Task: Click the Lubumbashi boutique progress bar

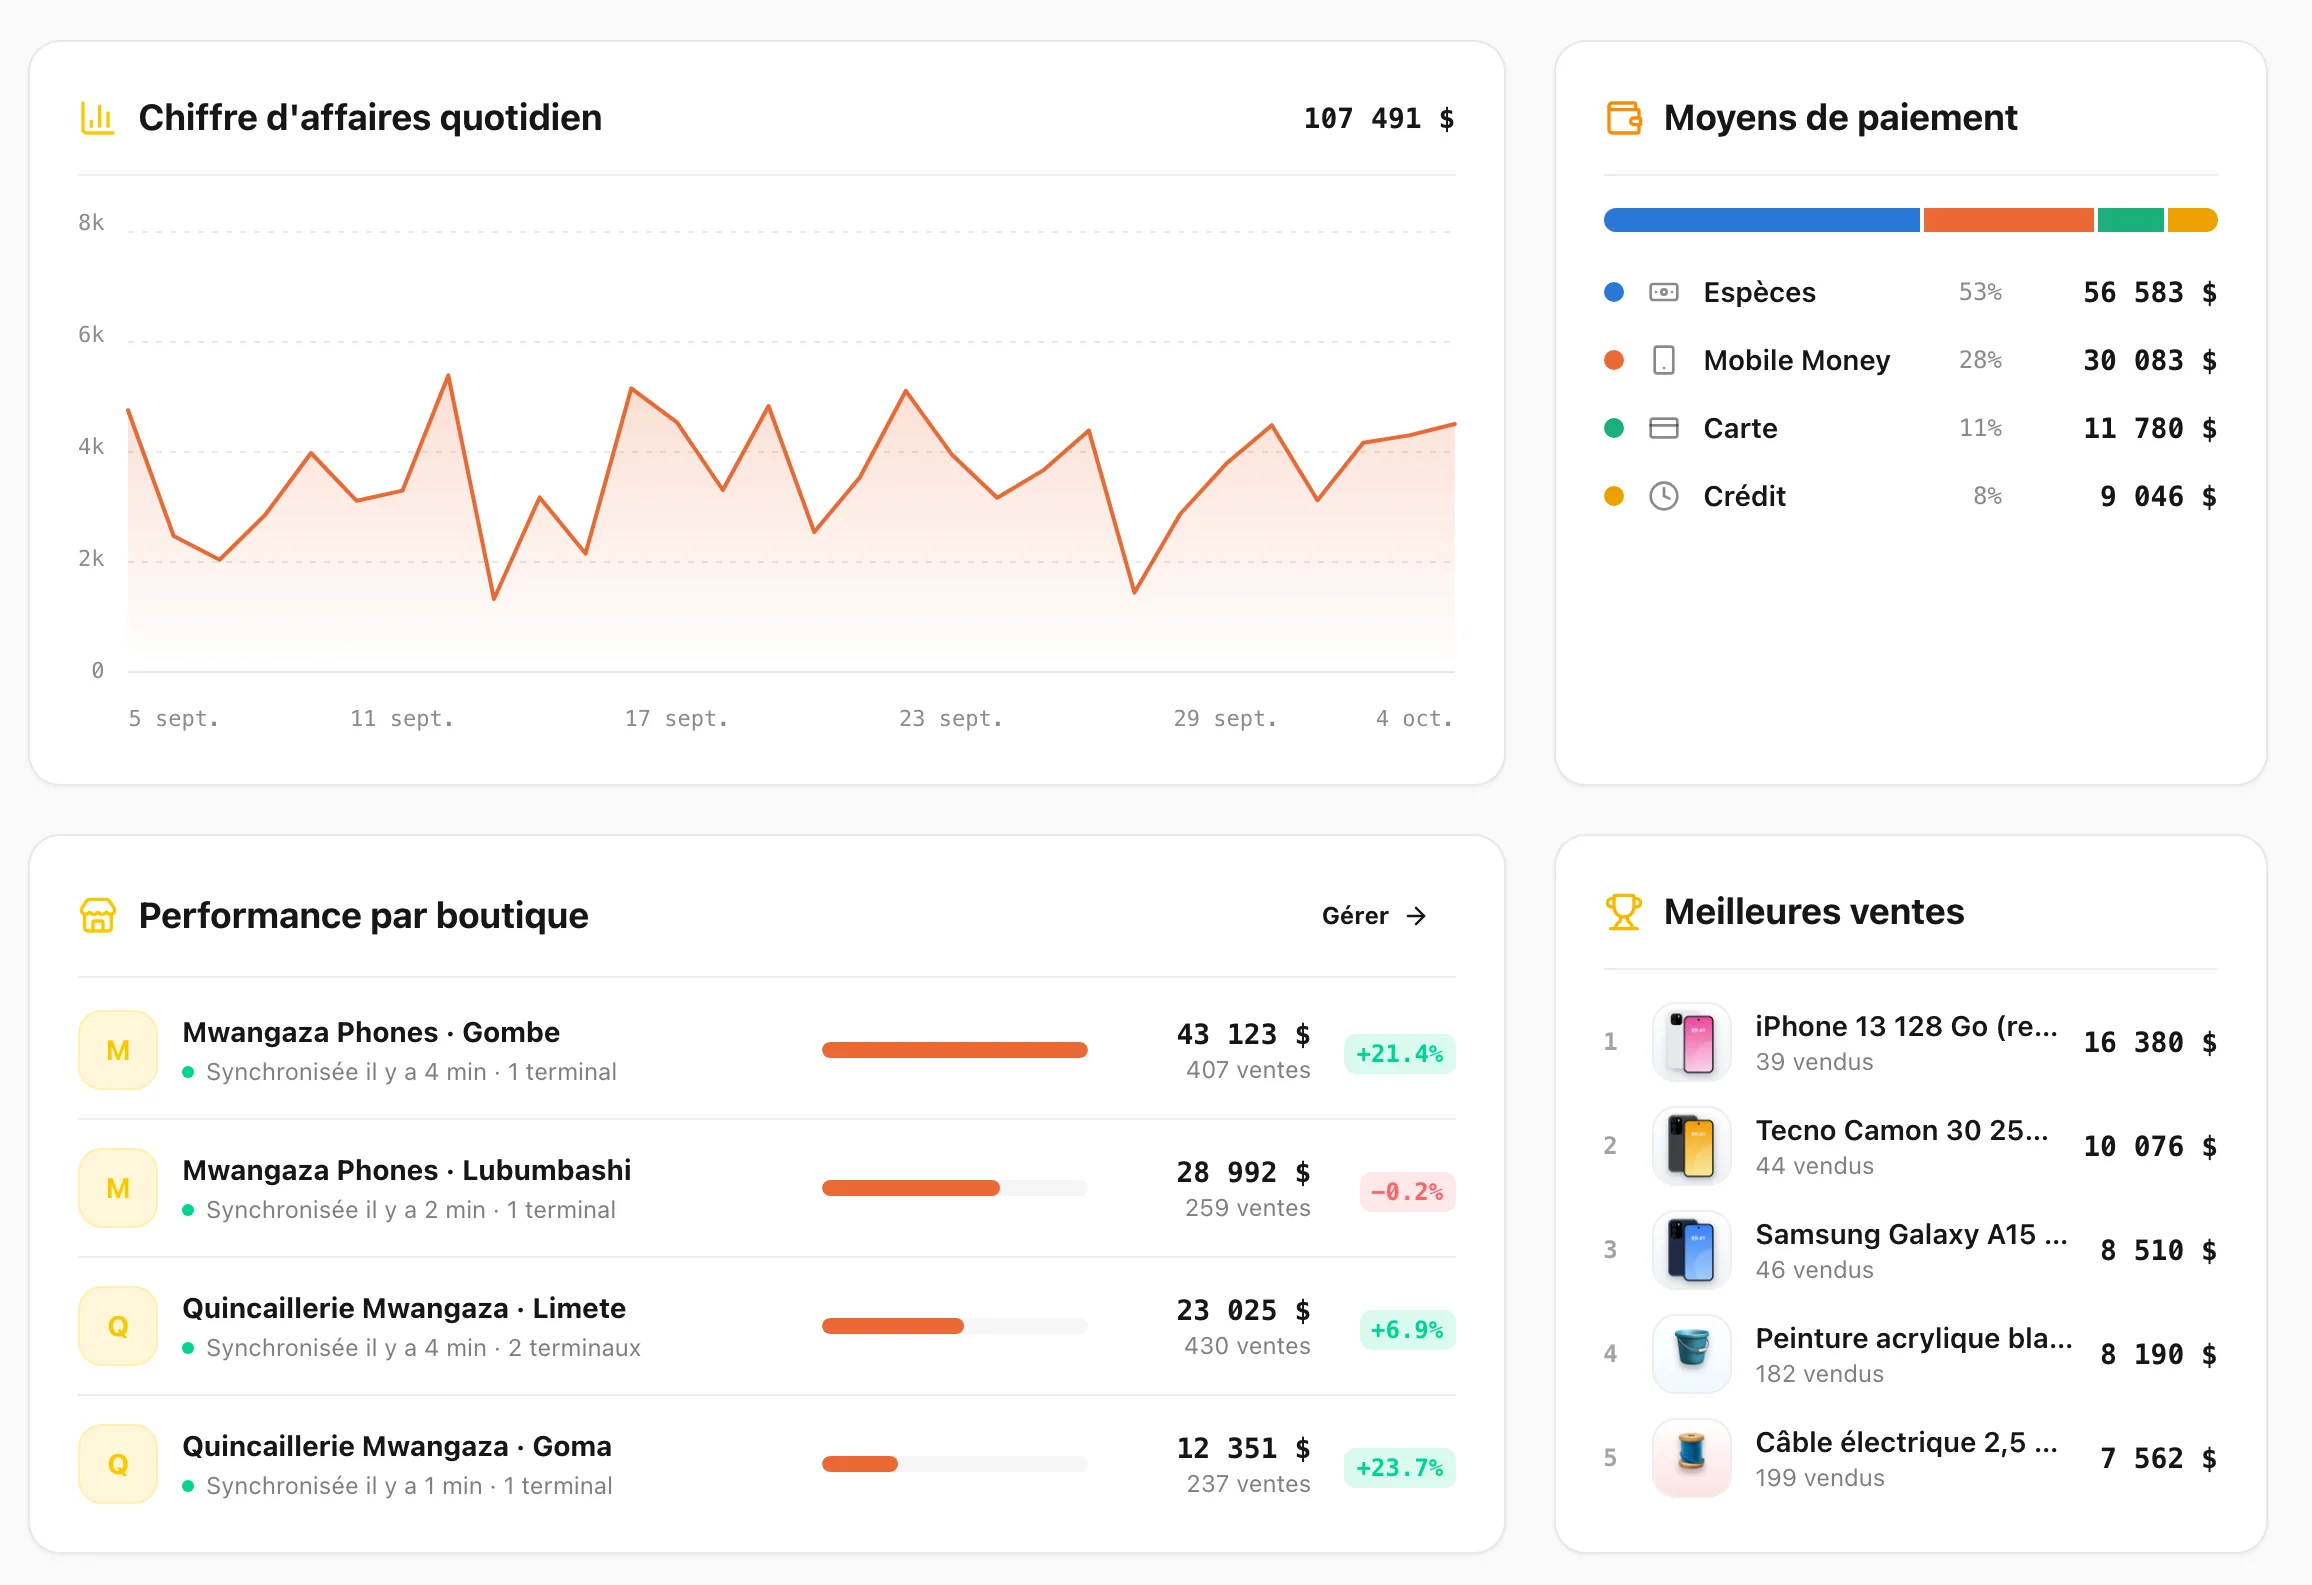Action: (954, 1188)
